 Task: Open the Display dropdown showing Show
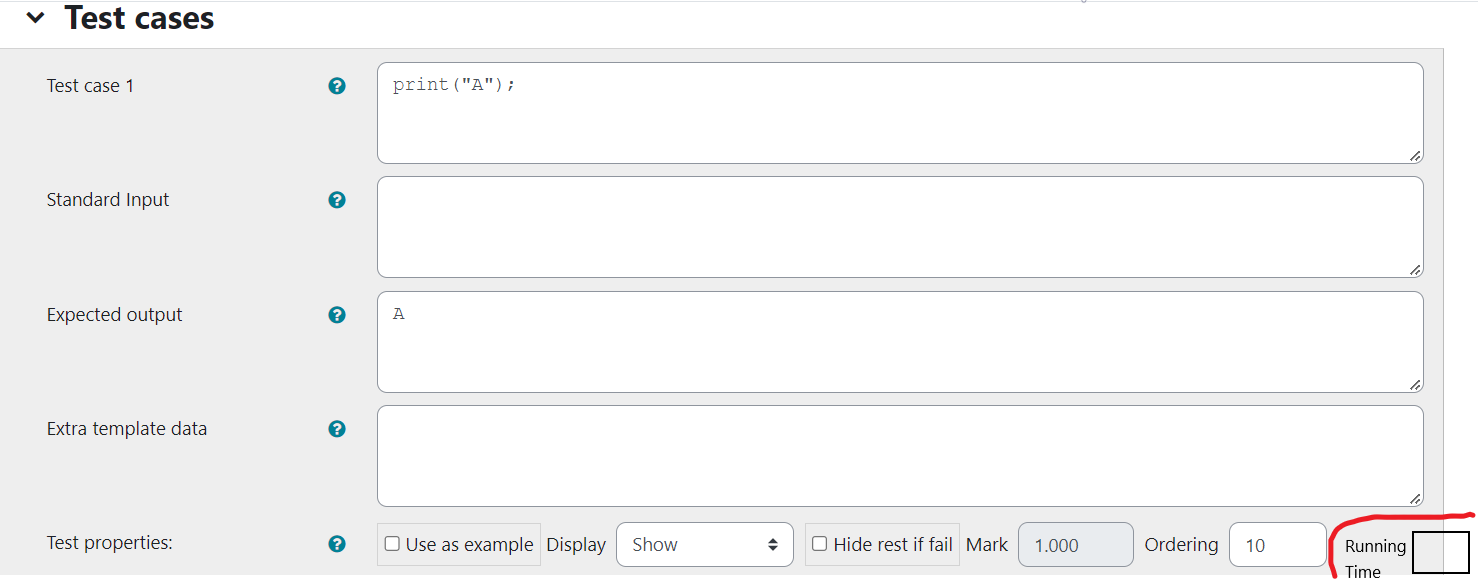[x=705, y=544]
